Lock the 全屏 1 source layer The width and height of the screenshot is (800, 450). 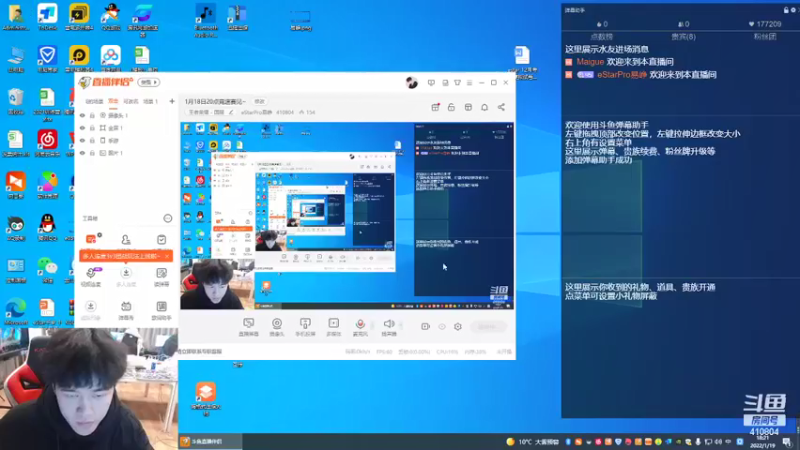[x=92, y=128]
